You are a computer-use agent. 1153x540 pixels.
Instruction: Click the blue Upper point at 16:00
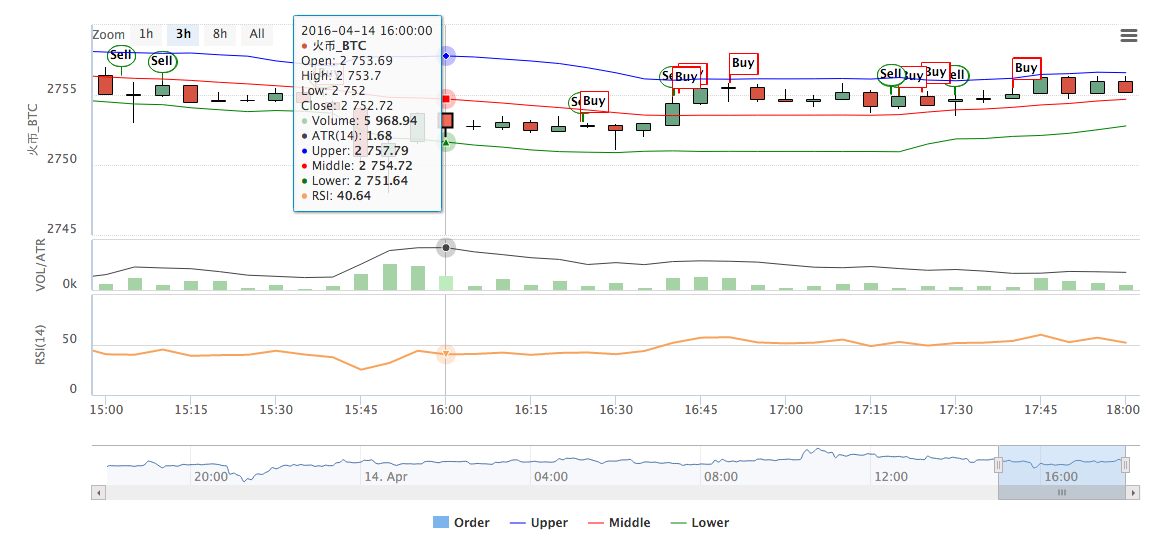click(x=446, y=56)
